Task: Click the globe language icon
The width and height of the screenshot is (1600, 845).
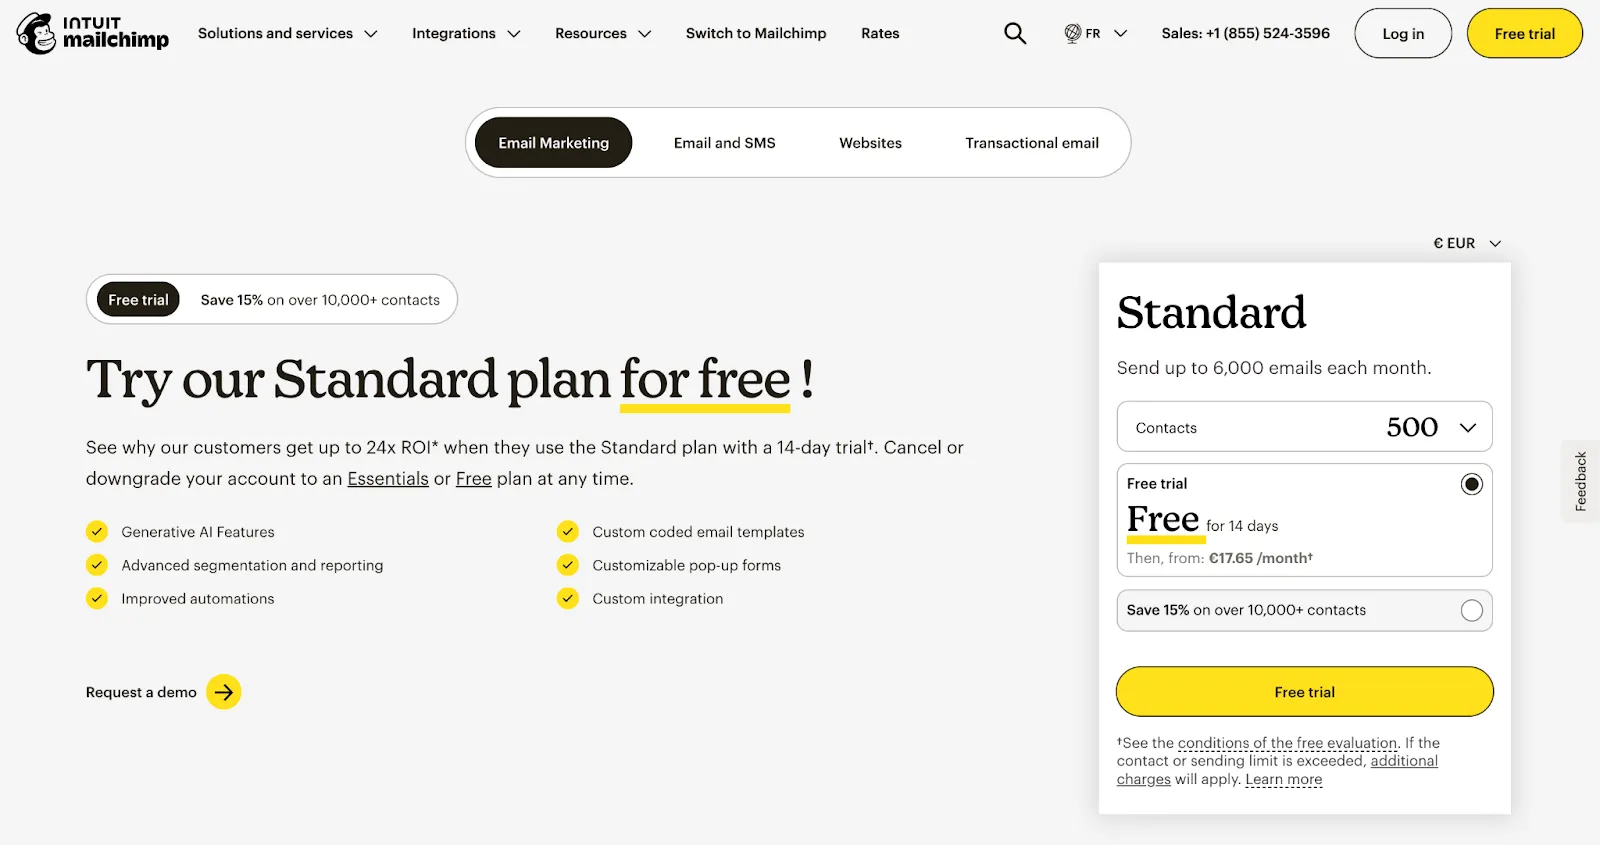Action: [1071, 33]
